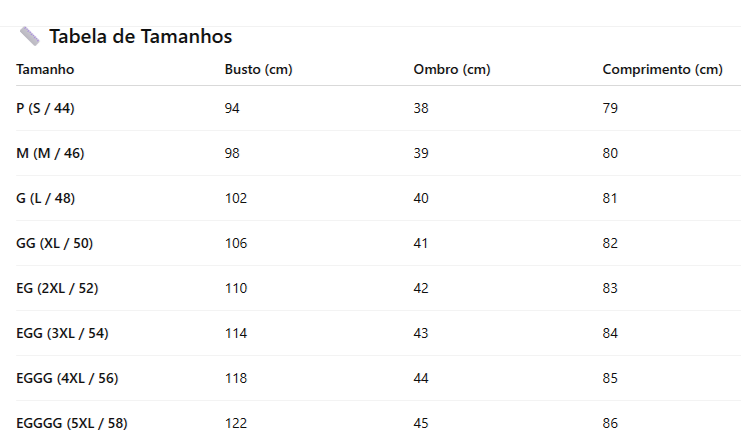Image resolution: width=741 pixels, height=446 pixels.
Task: Click the EGGGG (5XL / 58) size label
Action: [72, 423]
